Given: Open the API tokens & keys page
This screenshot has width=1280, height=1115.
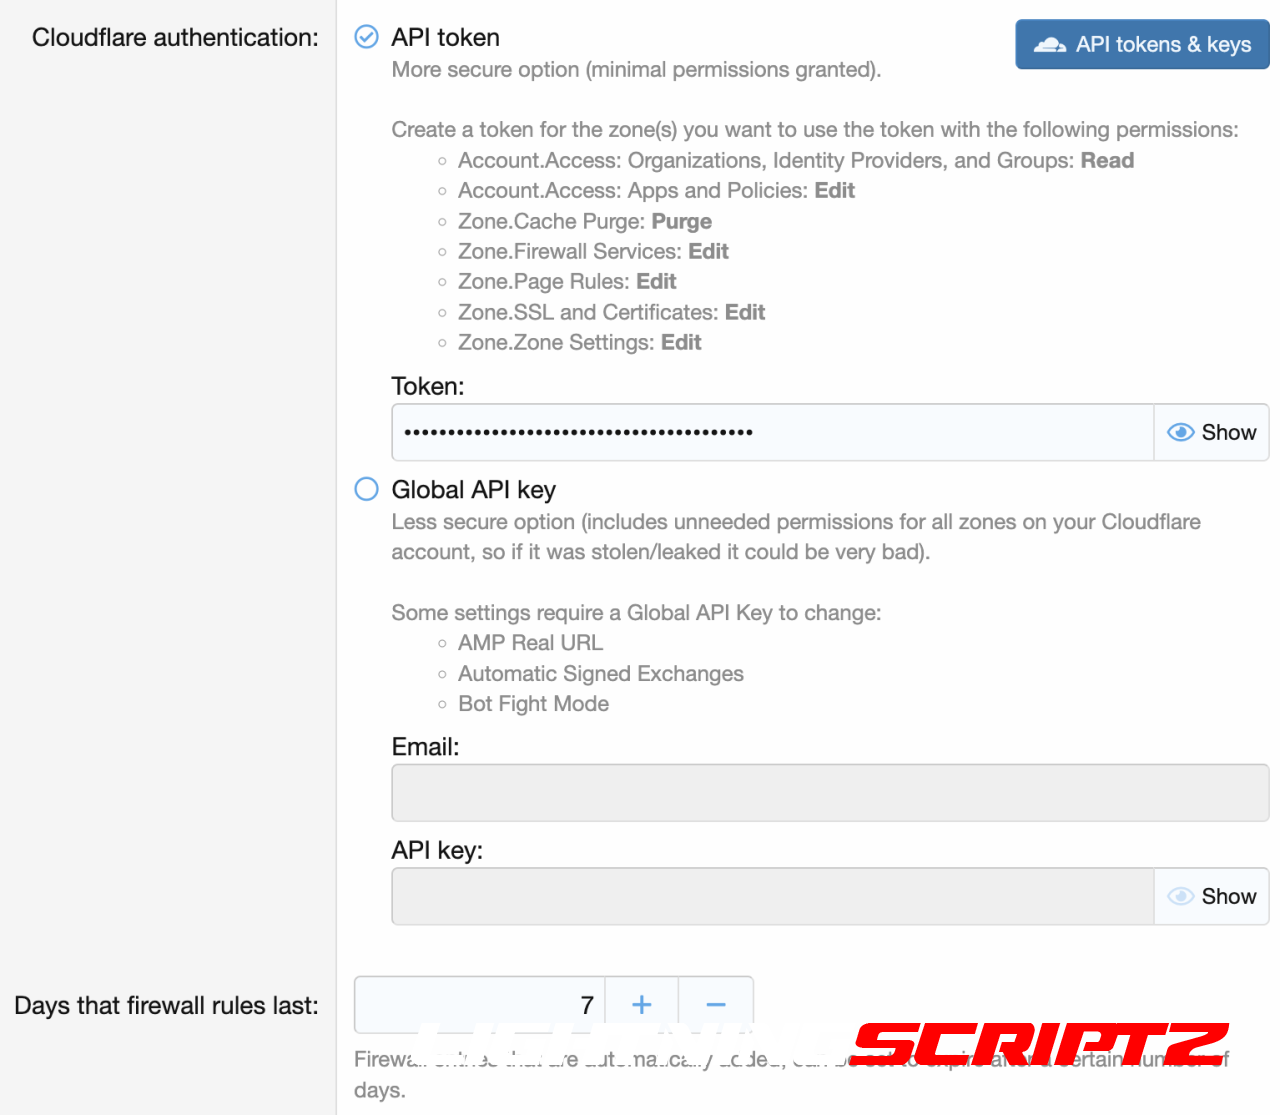Looking at the screenshot, I should (x=1142, y=45).
